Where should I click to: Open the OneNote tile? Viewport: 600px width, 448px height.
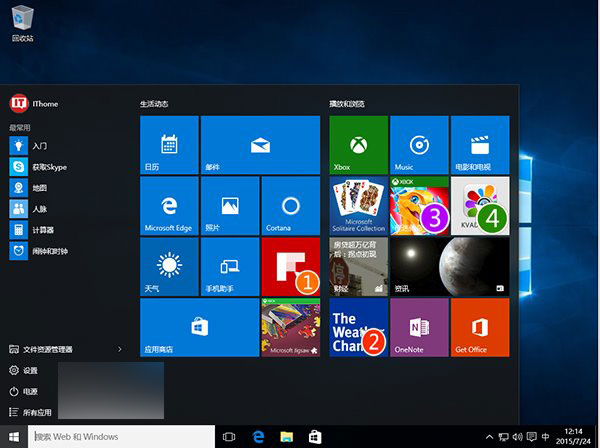(x=419, y=327)
